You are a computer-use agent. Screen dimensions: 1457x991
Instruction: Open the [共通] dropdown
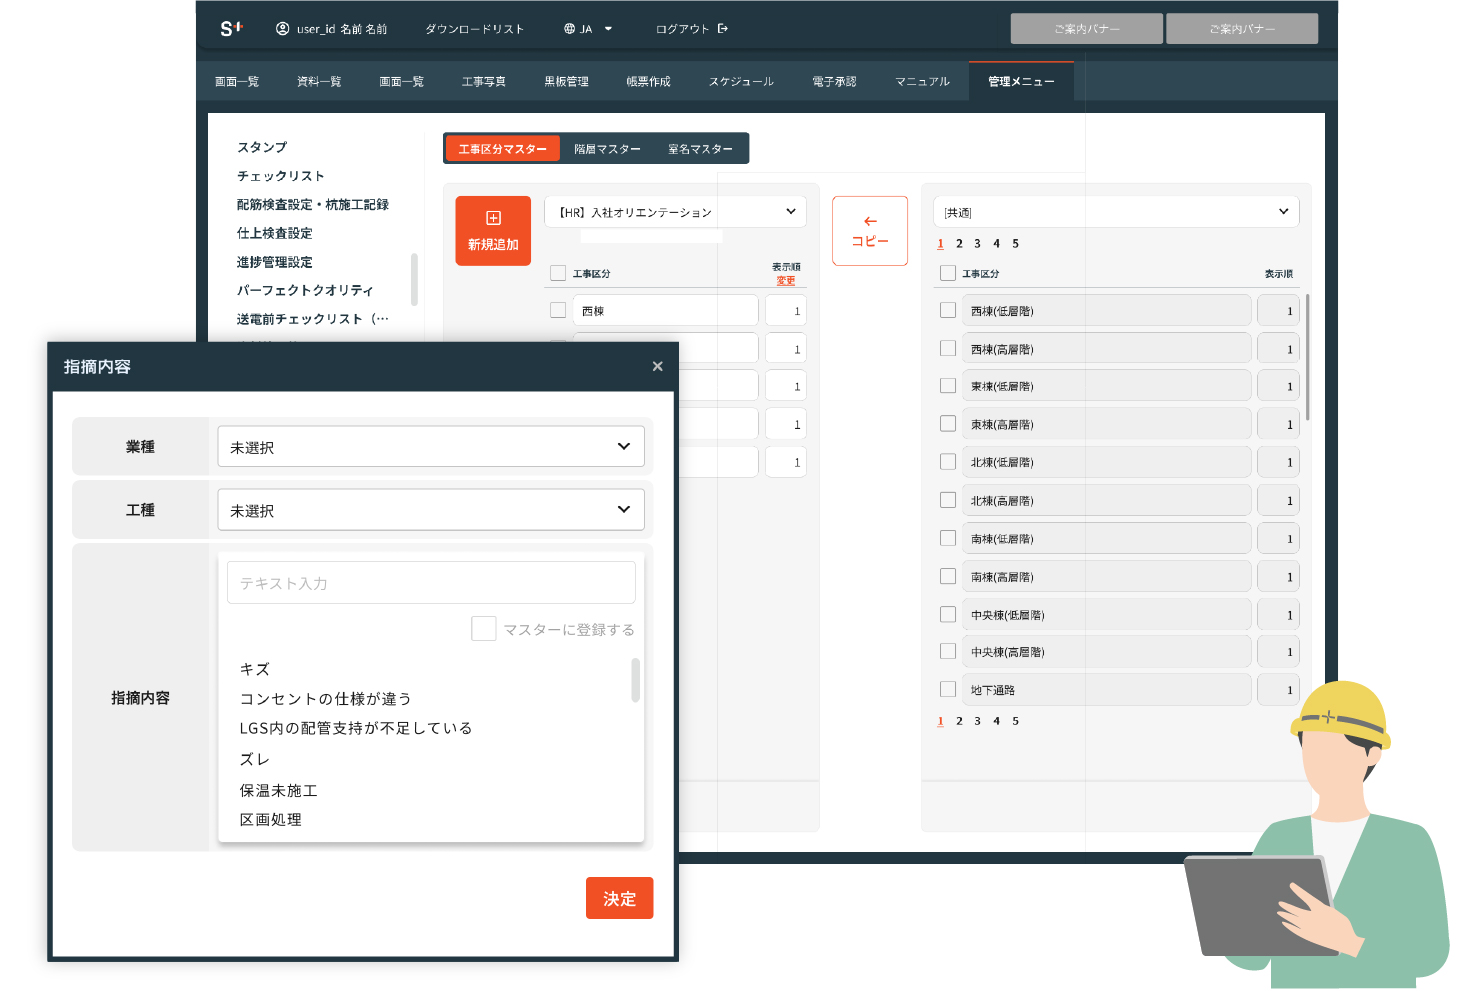[x=1283, y=212]
